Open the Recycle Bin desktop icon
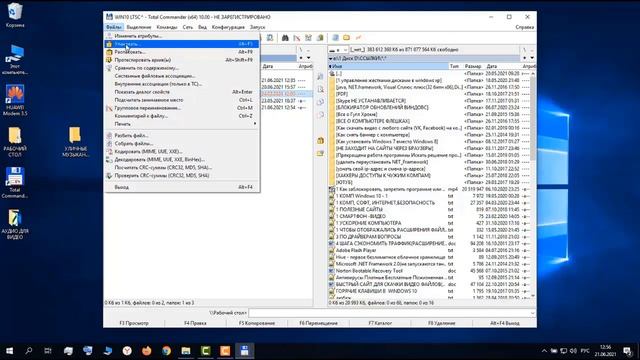Viewport: 640px width, 360px height. 15,16
